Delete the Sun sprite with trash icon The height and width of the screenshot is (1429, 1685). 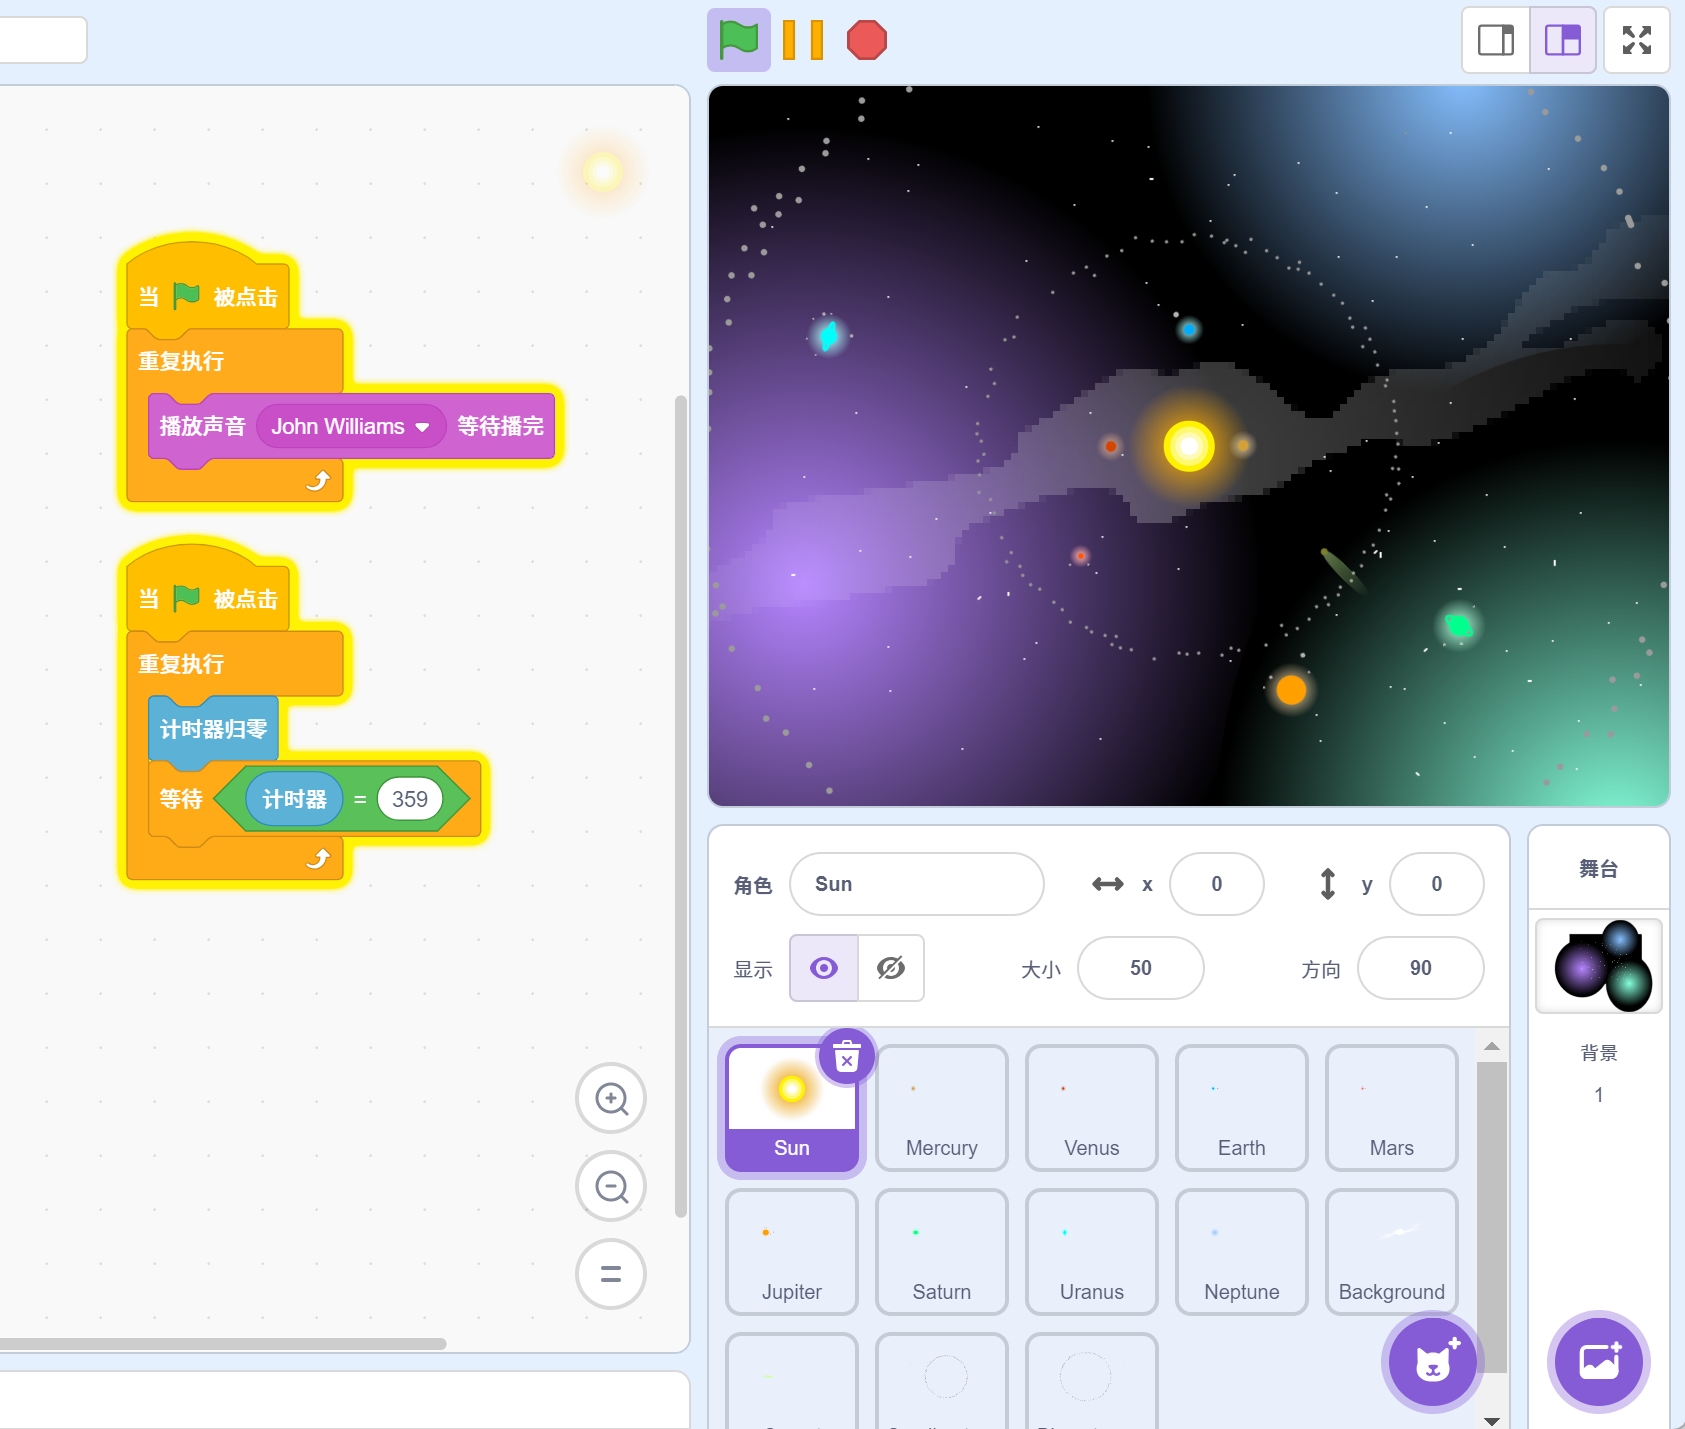[846, 1056]
